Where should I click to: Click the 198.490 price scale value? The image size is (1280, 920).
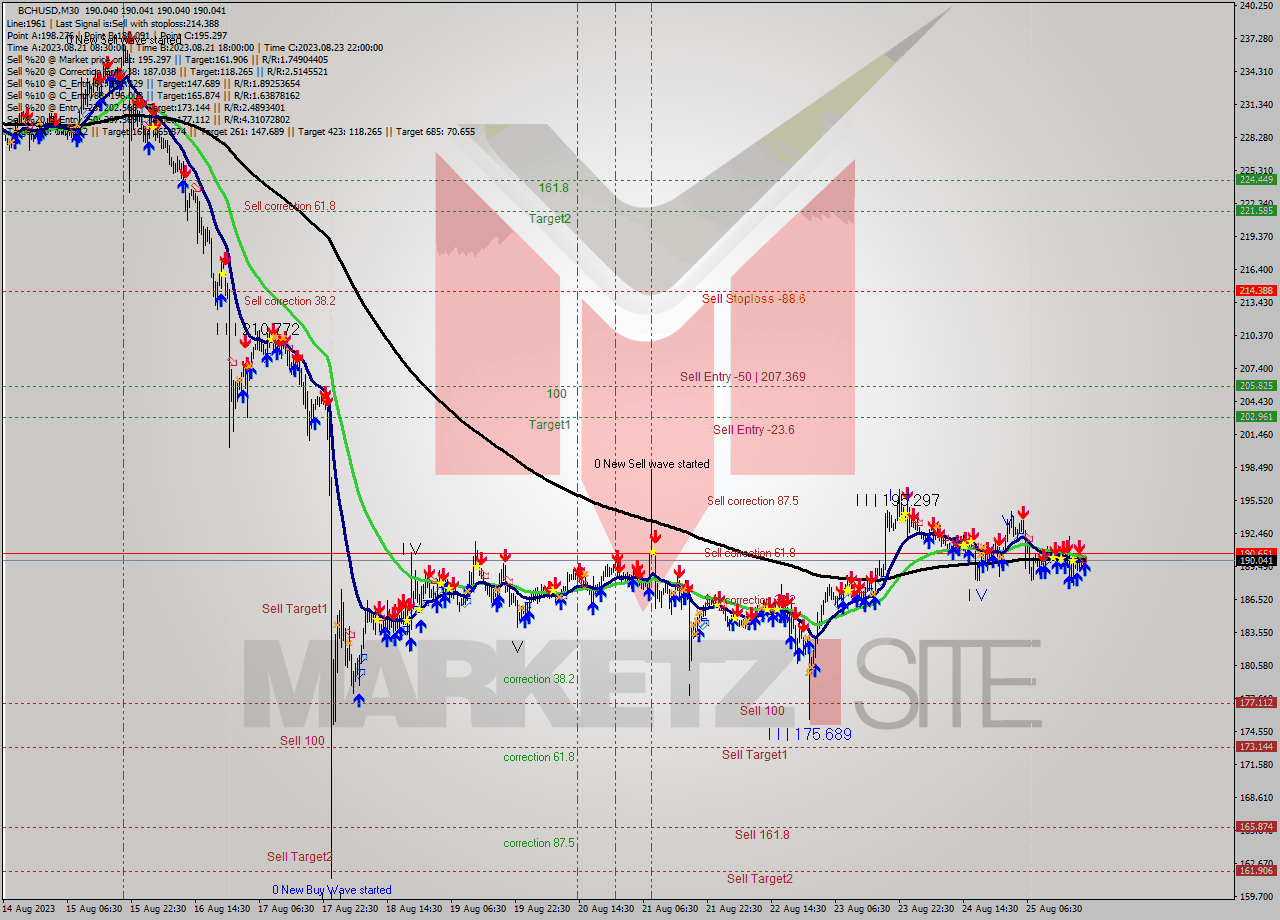click(1256, 468)
